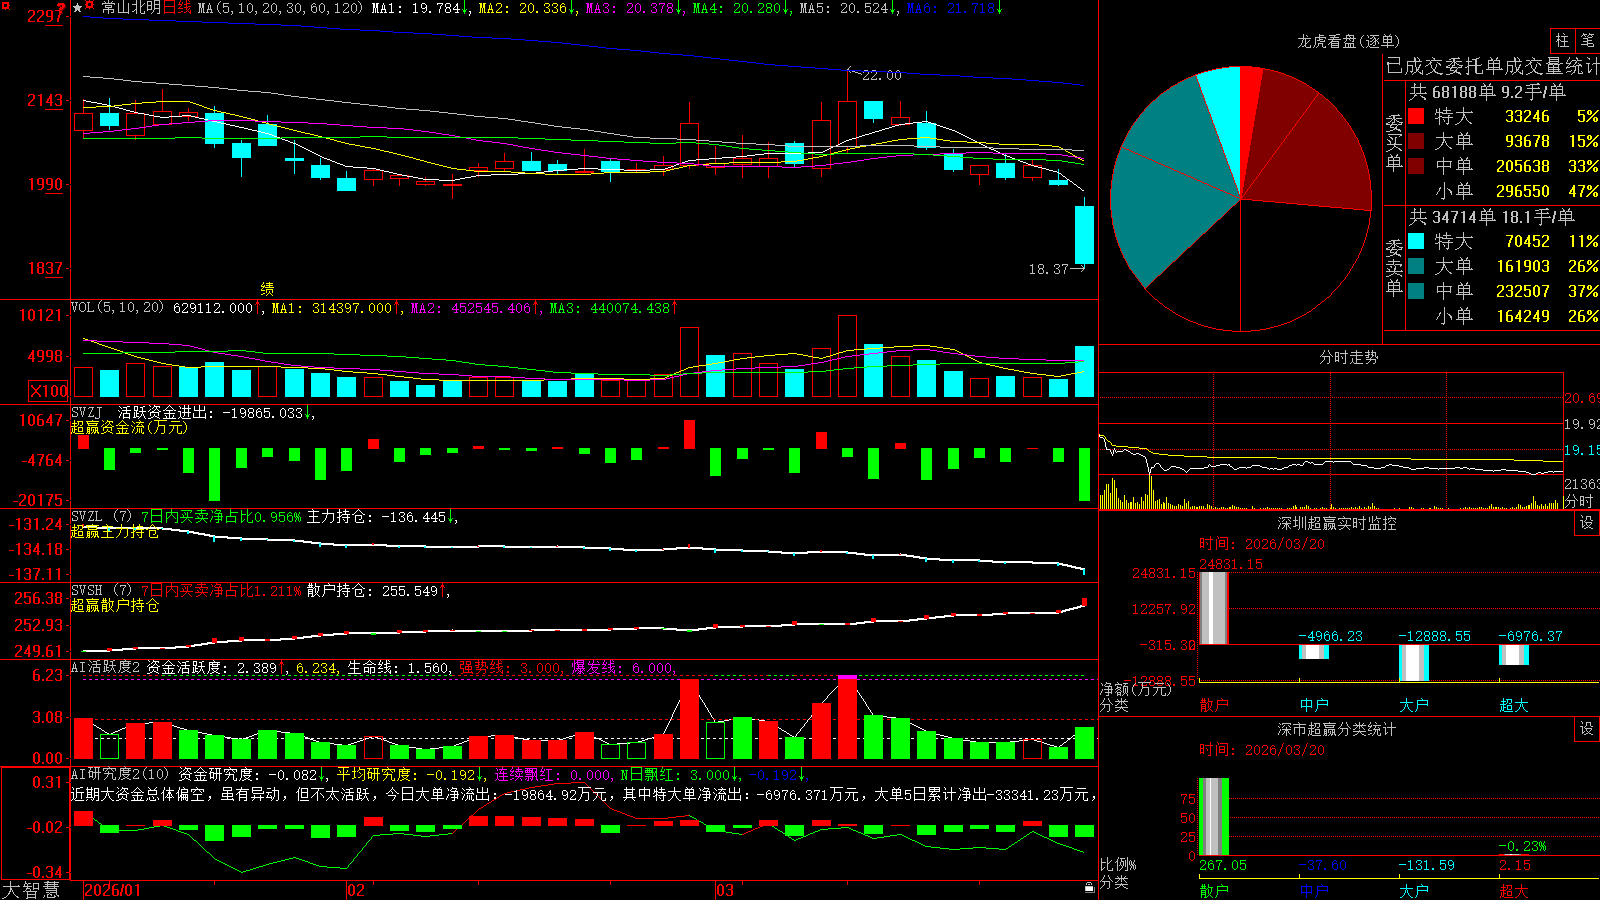Screen dimensions: 1600x900
Task: Click the SVZL (7) indicator label
Action: (101, 517)
